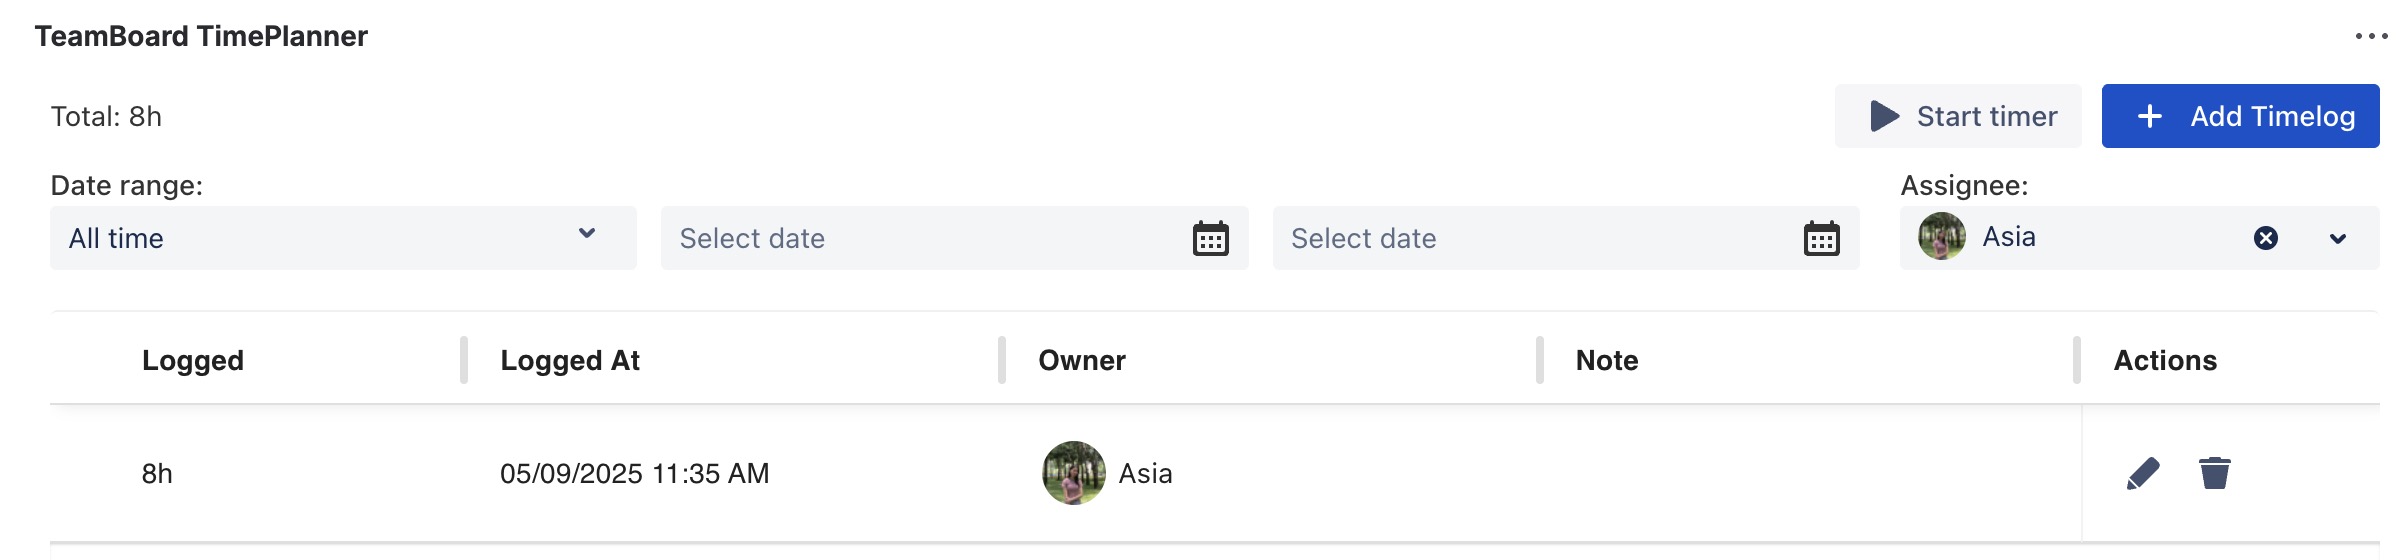
Task: Click the Add Timelog button
Action: tap(2240, 116)
